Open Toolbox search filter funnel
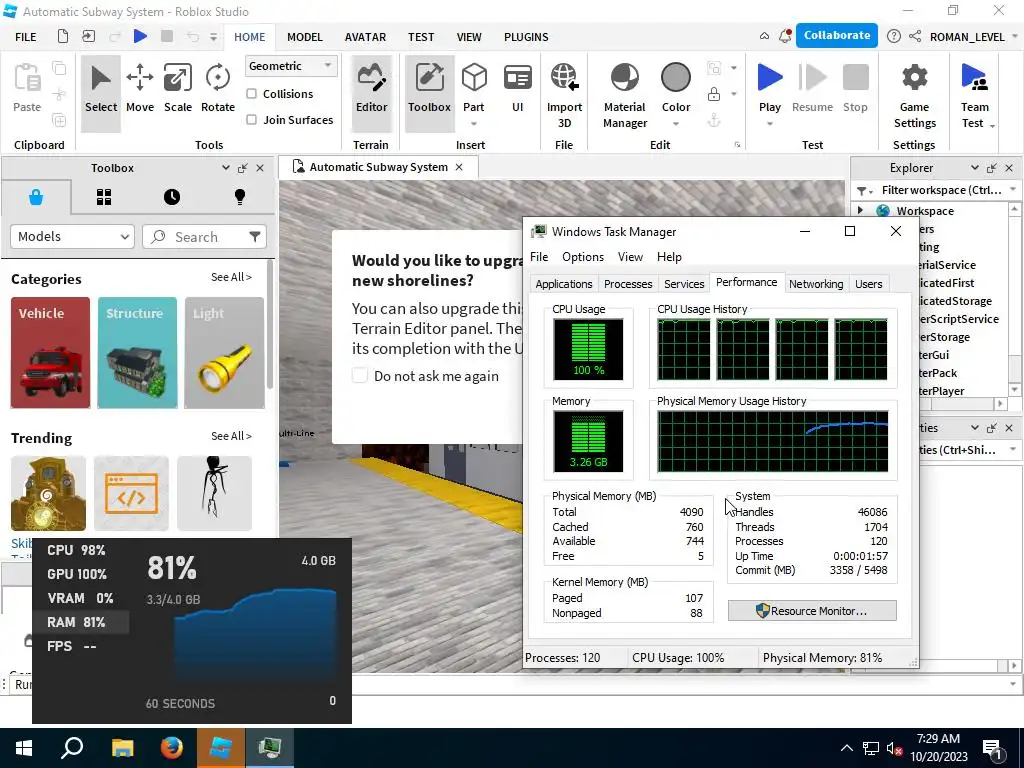This screenshot has height=768, width=1024. (x=255, y=236)
